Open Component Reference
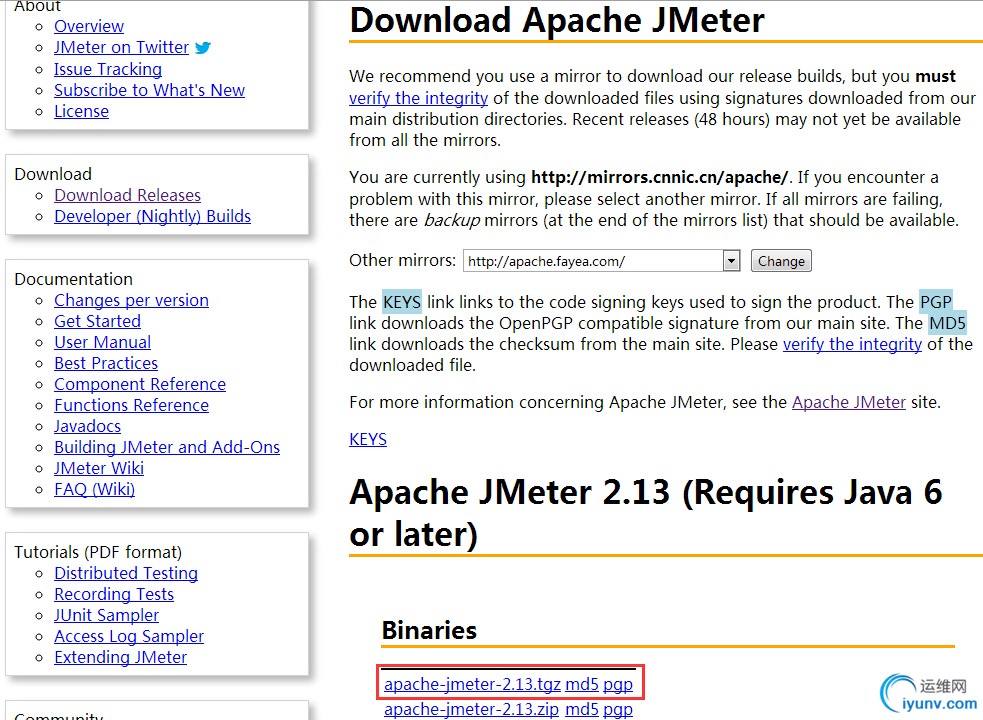 coord(140,384)
